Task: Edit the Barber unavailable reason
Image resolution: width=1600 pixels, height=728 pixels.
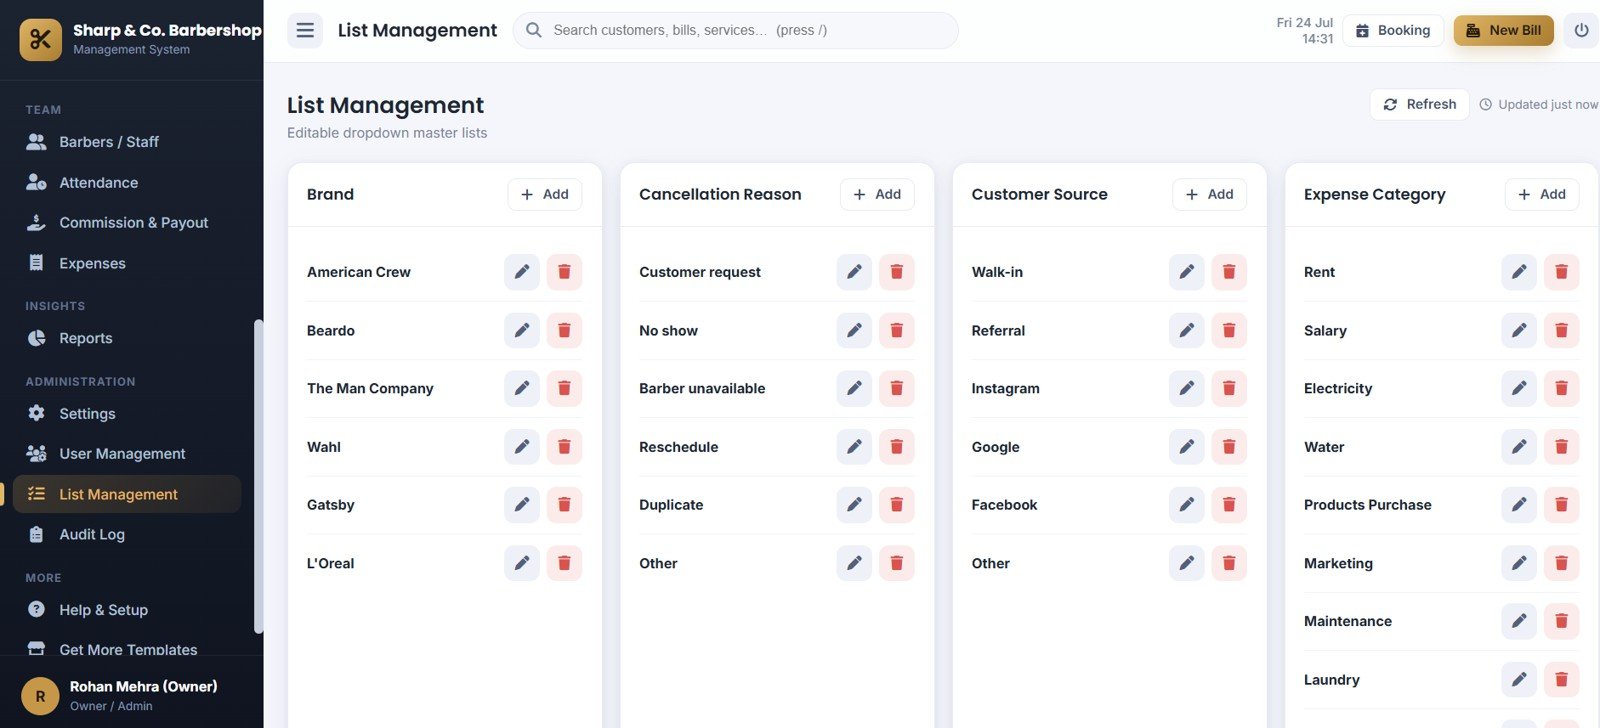Action: [854, 388]
